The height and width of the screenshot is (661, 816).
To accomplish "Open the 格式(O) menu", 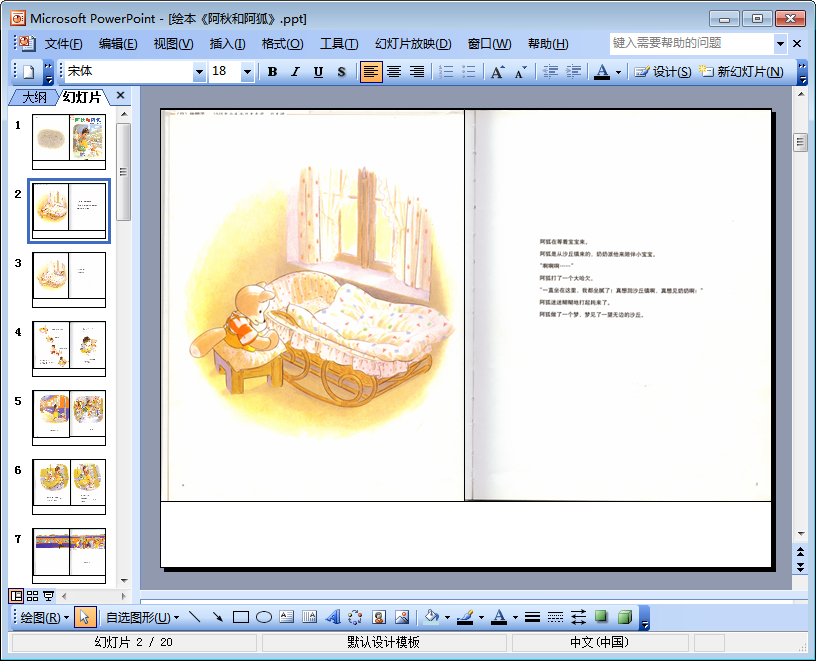I will pos(283,44).
